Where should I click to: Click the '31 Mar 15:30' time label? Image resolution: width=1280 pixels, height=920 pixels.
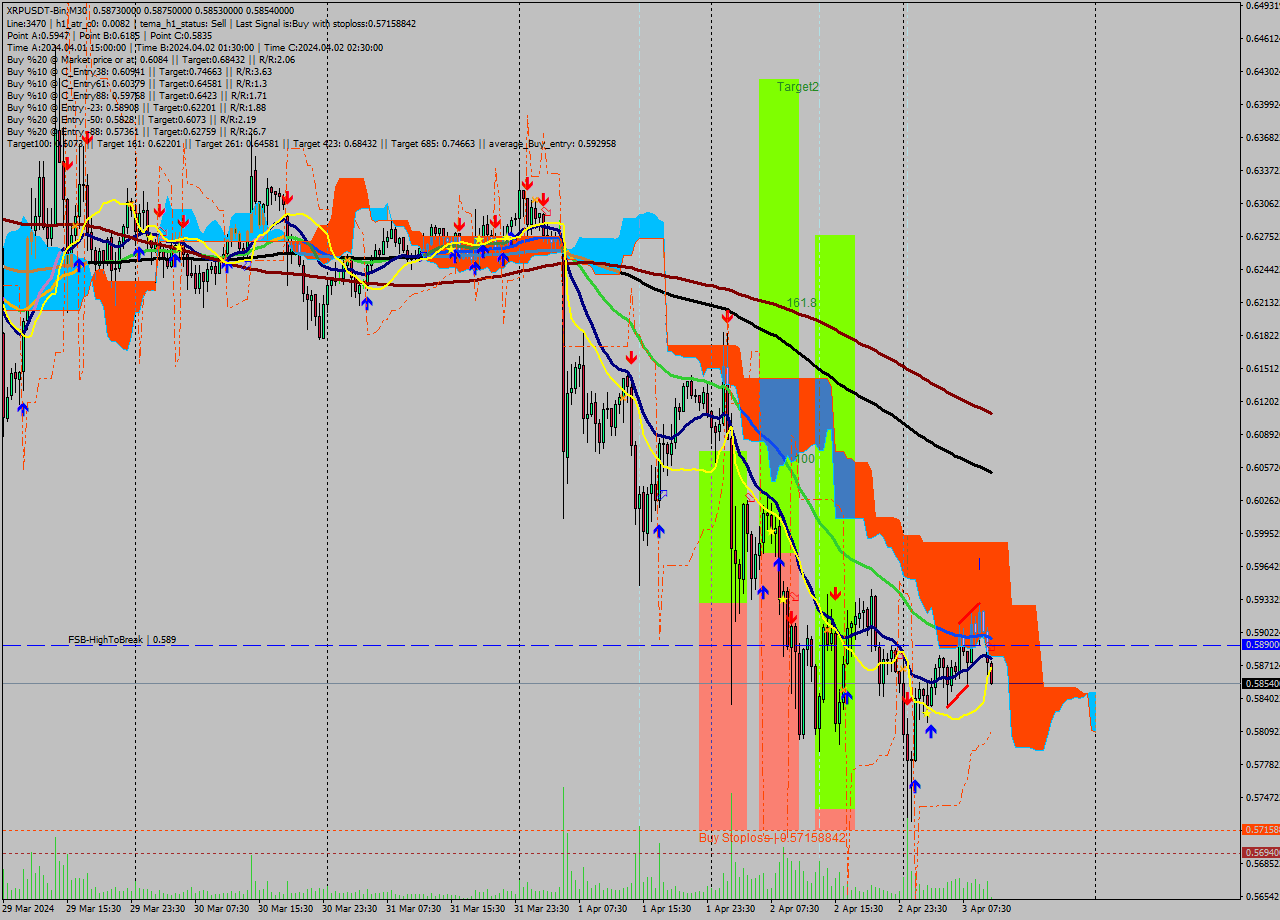click(x=478, y=909)
